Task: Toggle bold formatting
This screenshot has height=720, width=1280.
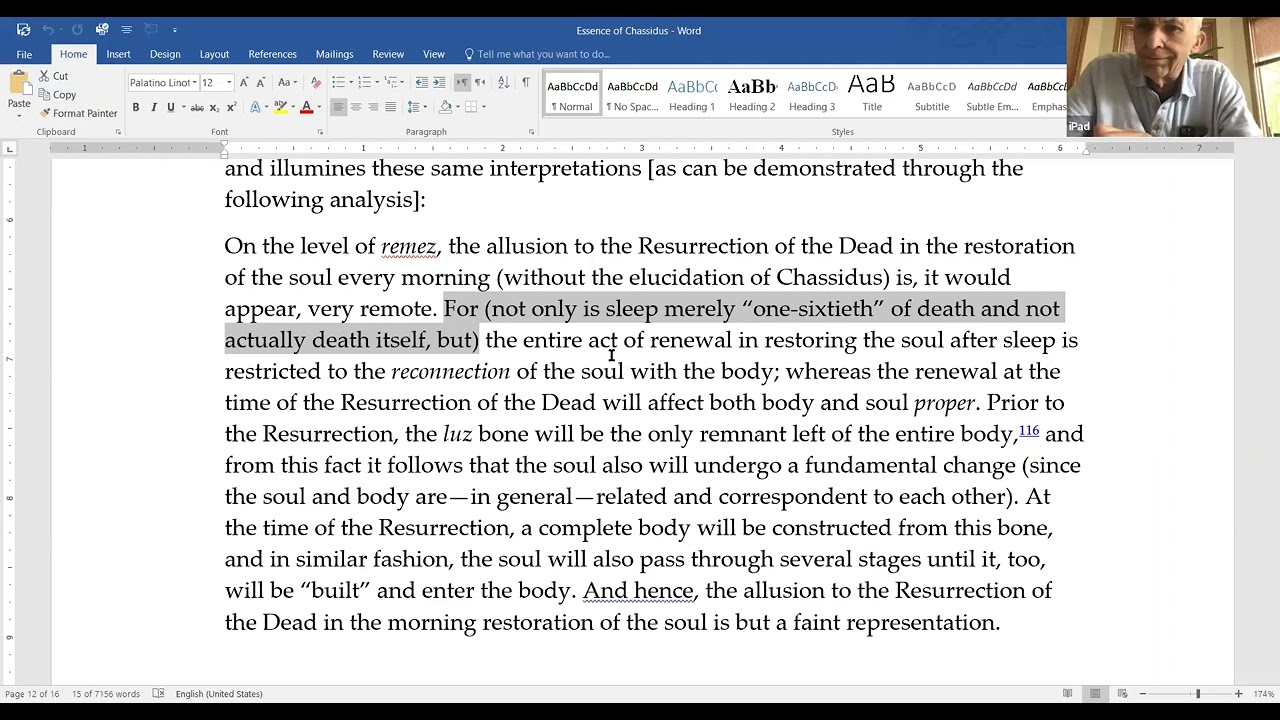Action: pyautogui.click(x=136, y=107)
